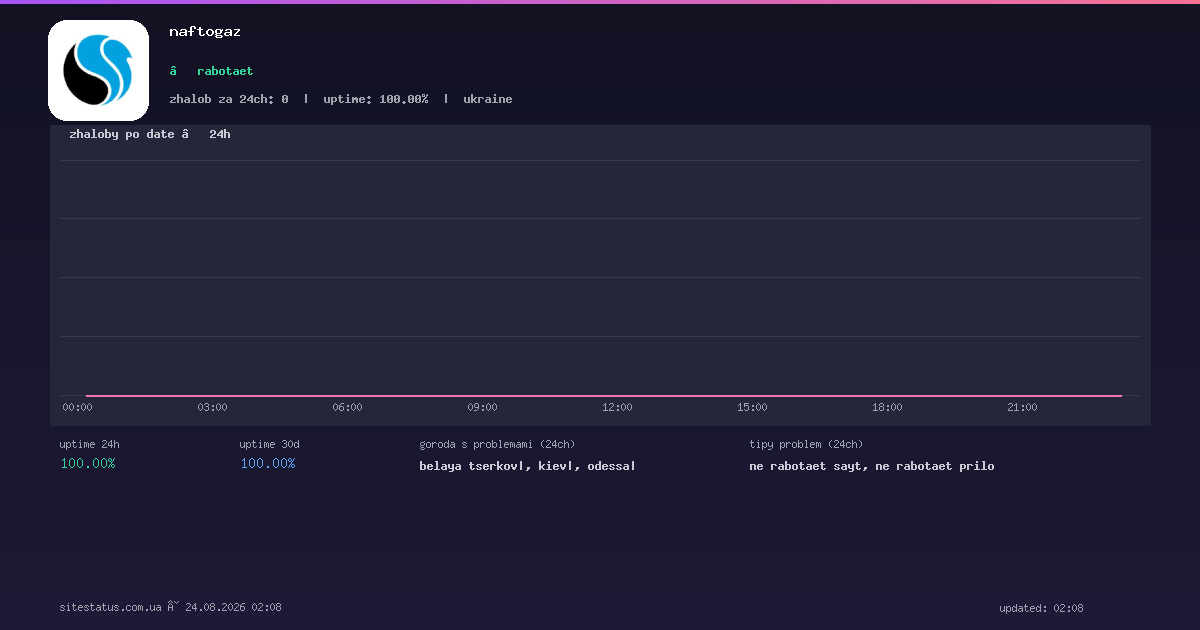Click the 12:00 time axis label

pyautogui.click(x=617, y=407)
